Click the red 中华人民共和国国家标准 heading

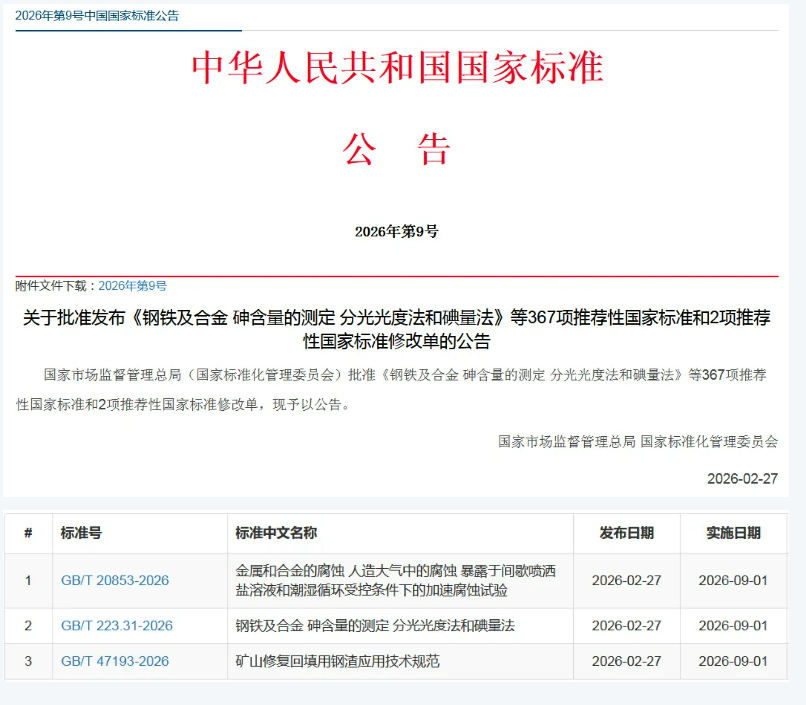(397, 67)
